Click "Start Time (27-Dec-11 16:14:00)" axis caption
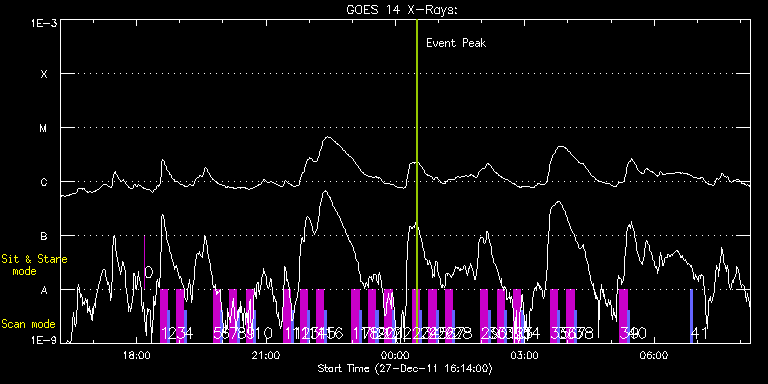Viewport: 768px width, 384px height. pyautogui.click(x=405, y=368)
